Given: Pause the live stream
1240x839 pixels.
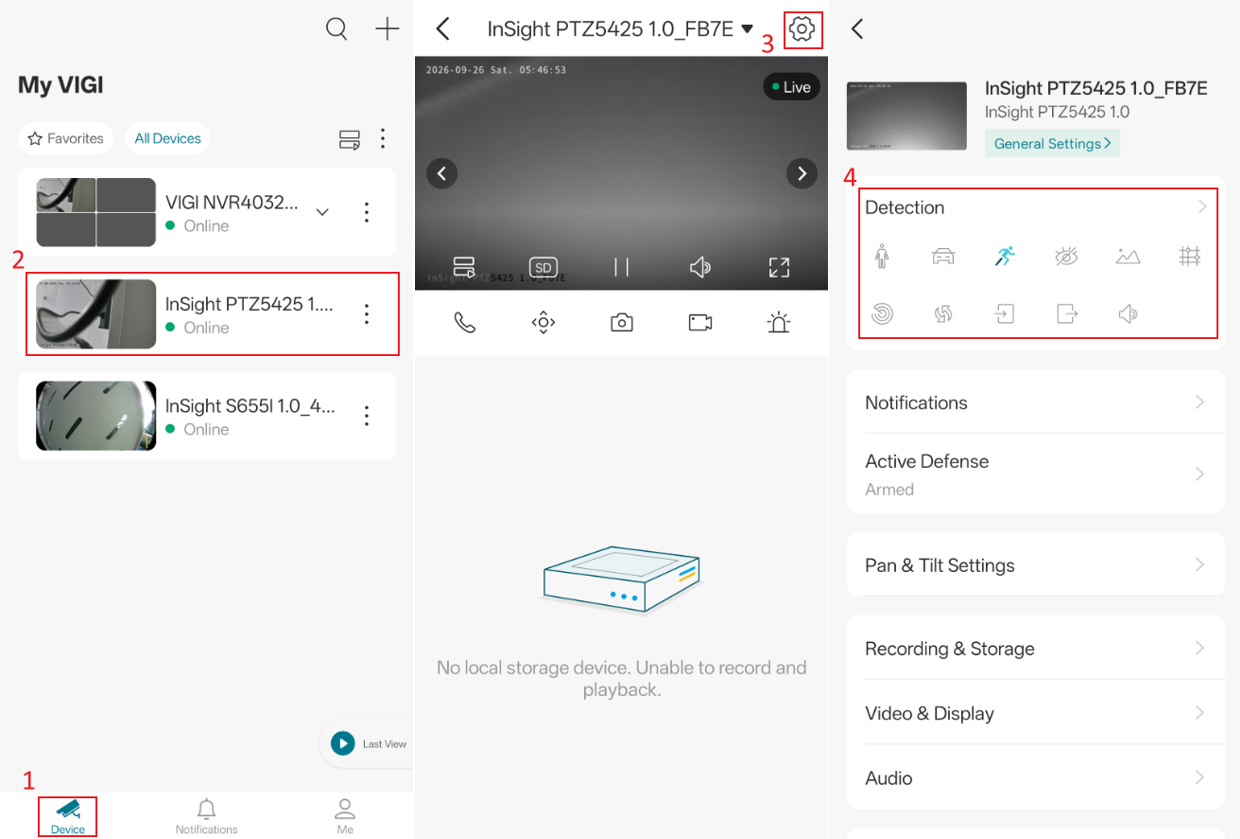Looking at the screenshot, I should (621, 267).
